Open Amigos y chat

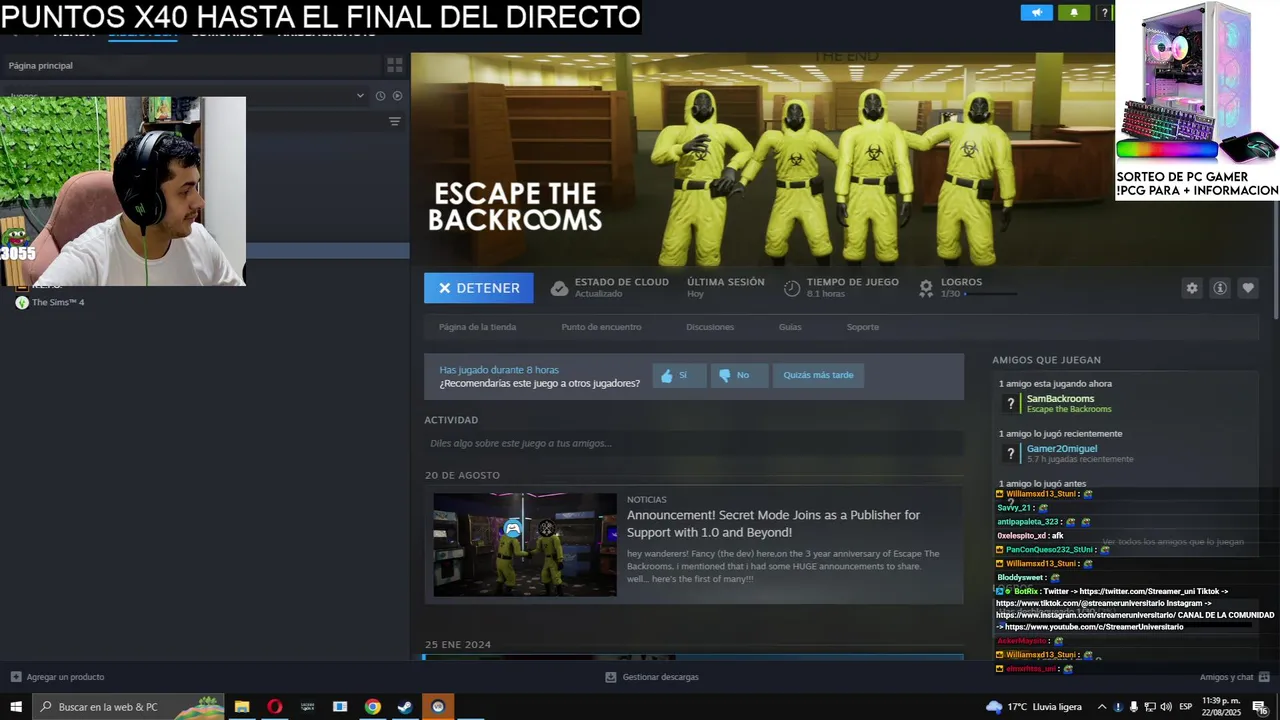click(1235, 677)
